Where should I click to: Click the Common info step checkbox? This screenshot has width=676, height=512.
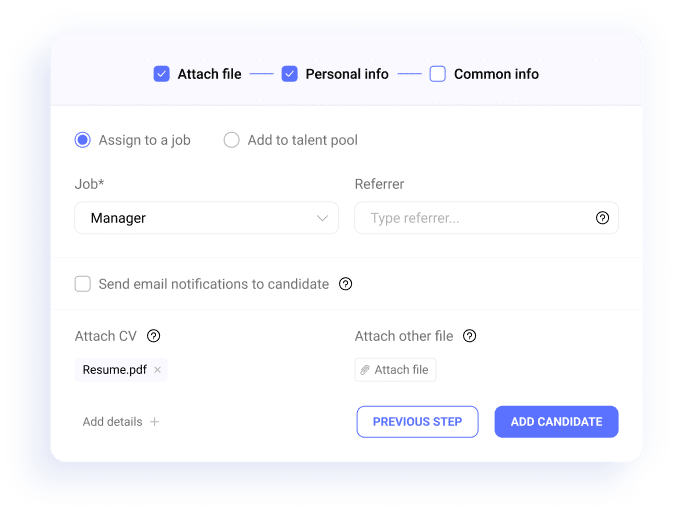click(438, 74)
